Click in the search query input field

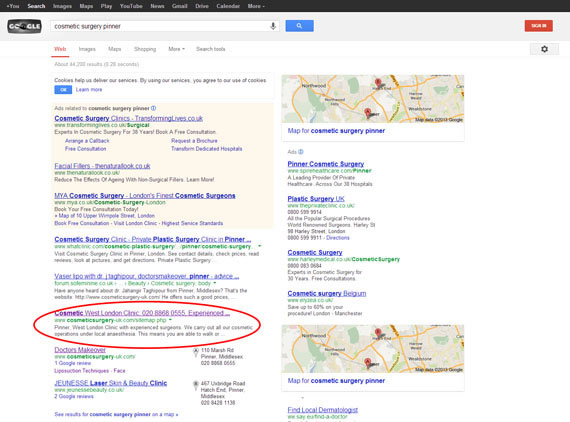[160, 26]
